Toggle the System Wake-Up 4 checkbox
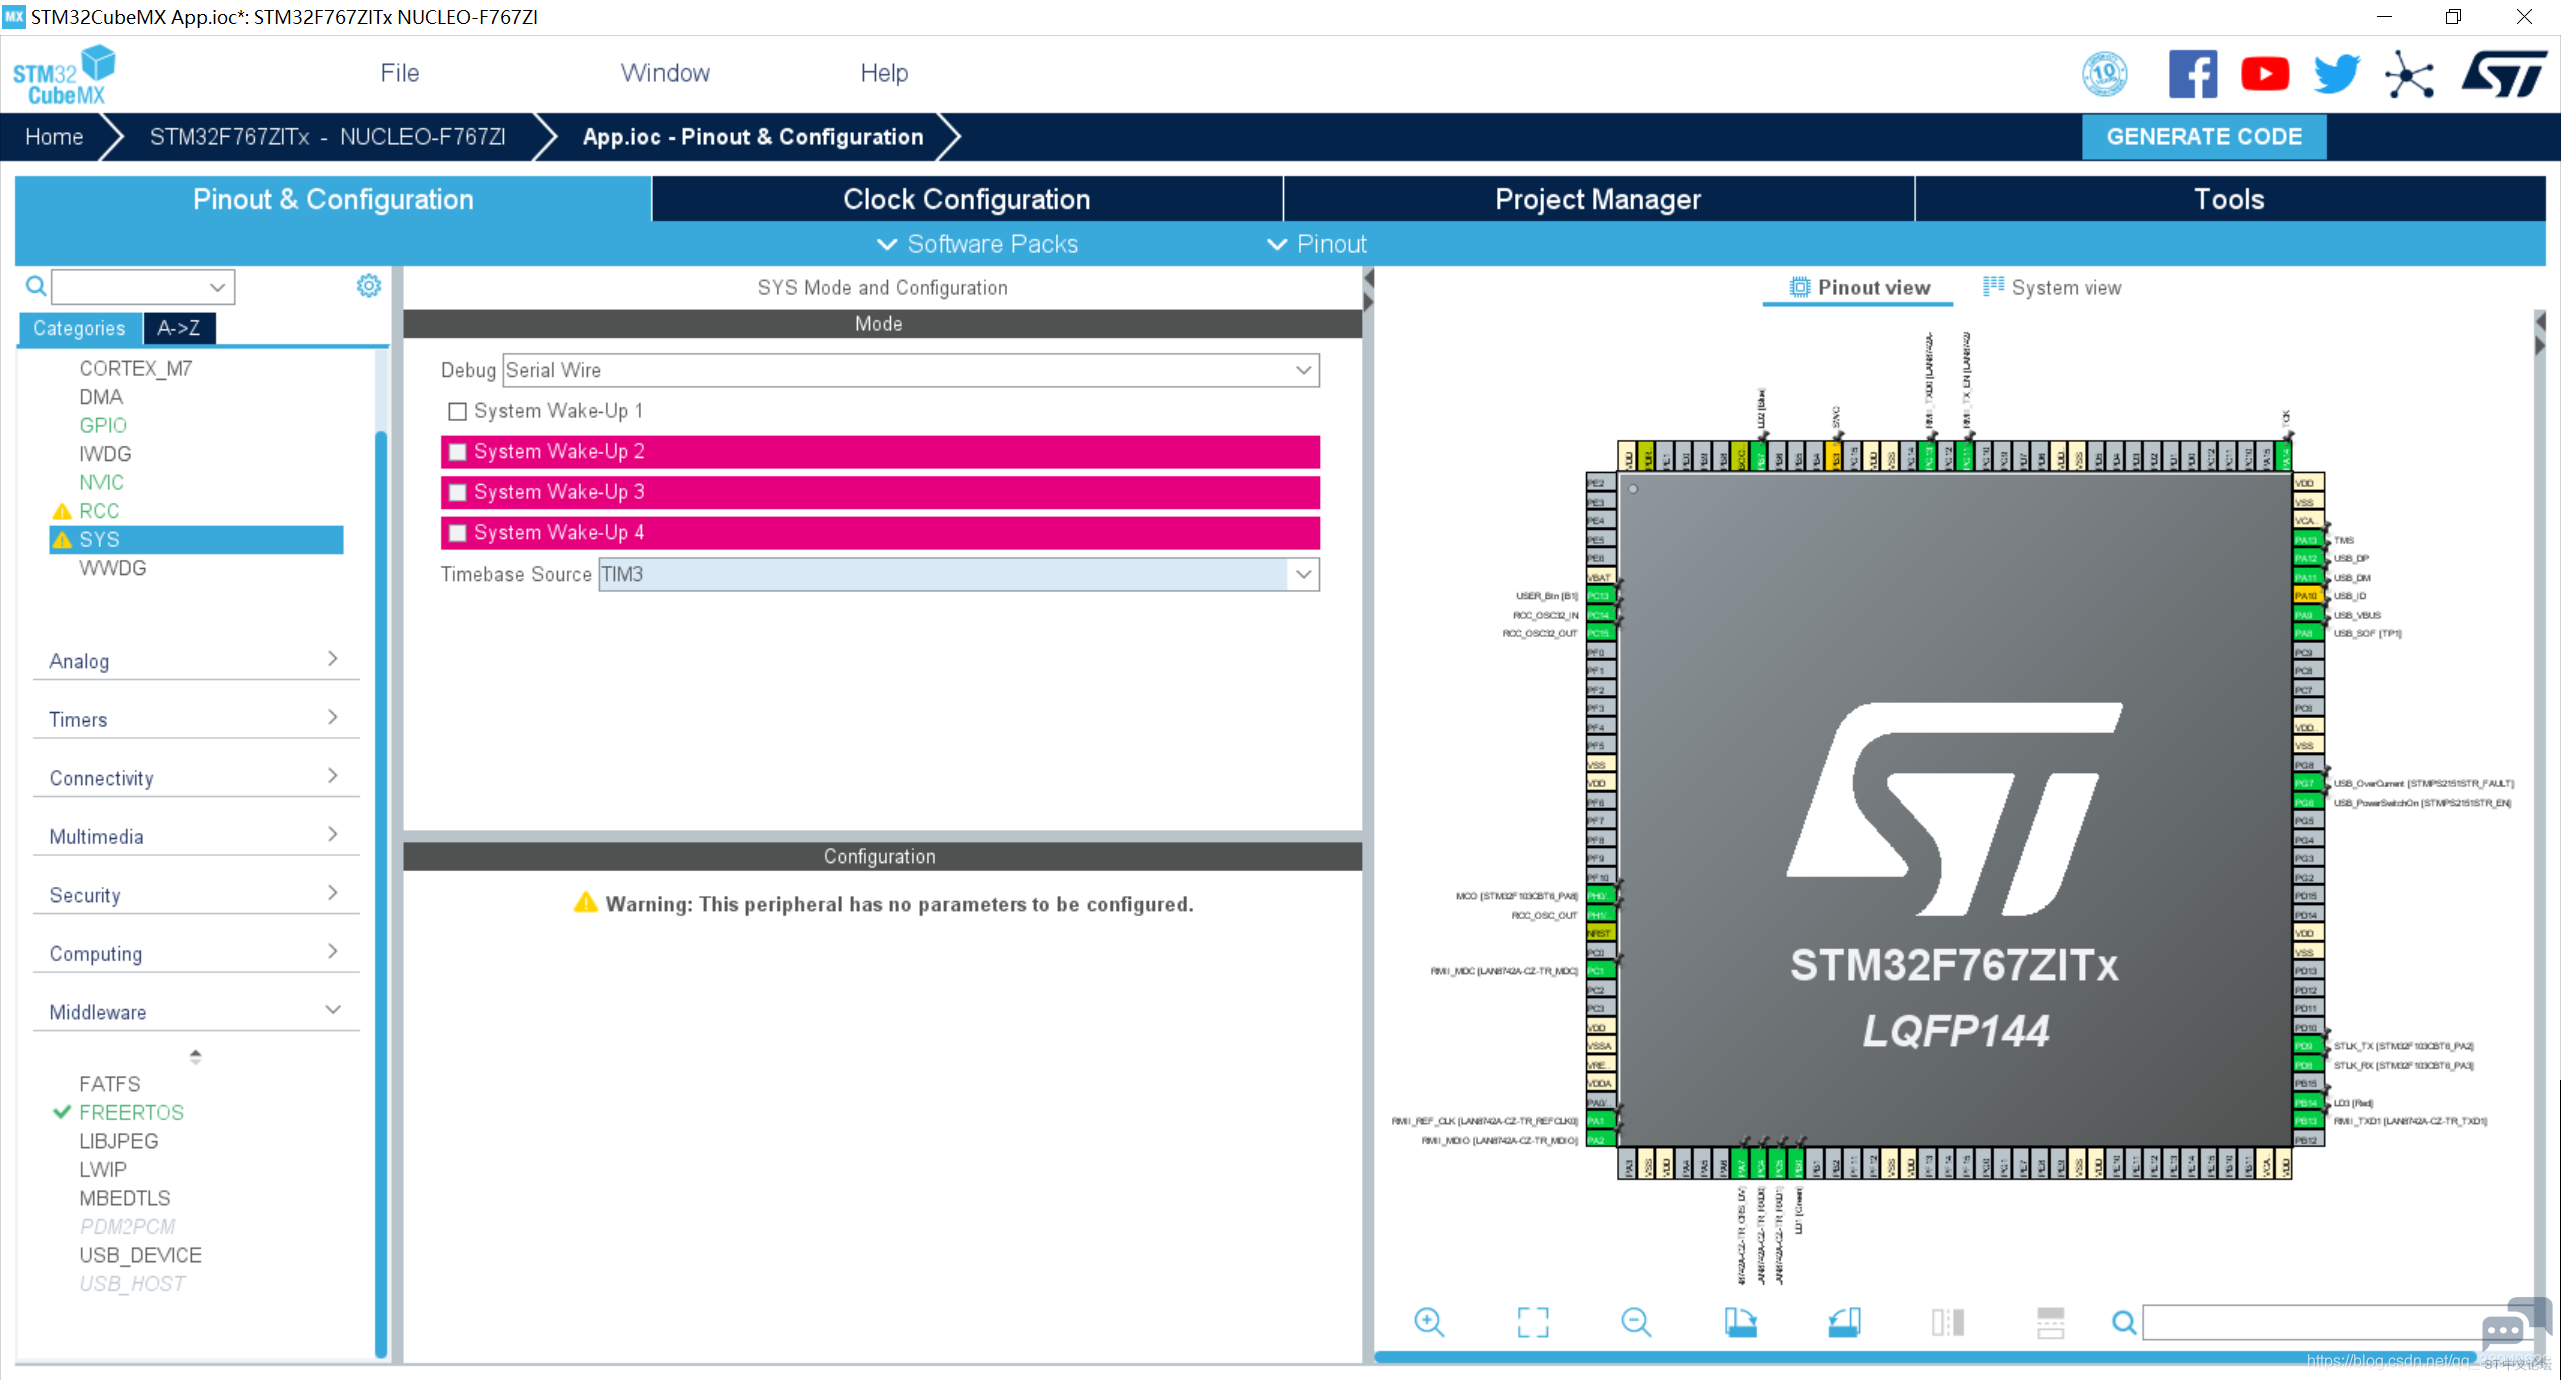The height and width of the screenshot is (1380, 2561). click(457, 533)
